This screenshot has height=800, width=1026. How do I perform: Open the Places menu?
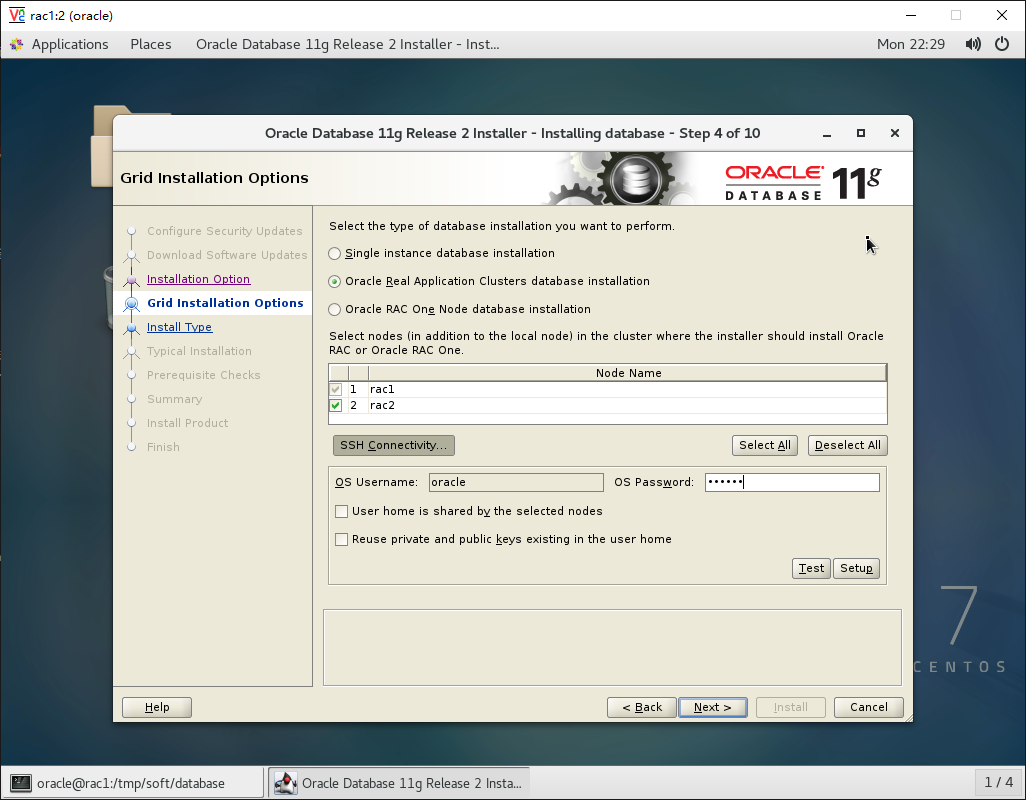(x=150, y=44)
